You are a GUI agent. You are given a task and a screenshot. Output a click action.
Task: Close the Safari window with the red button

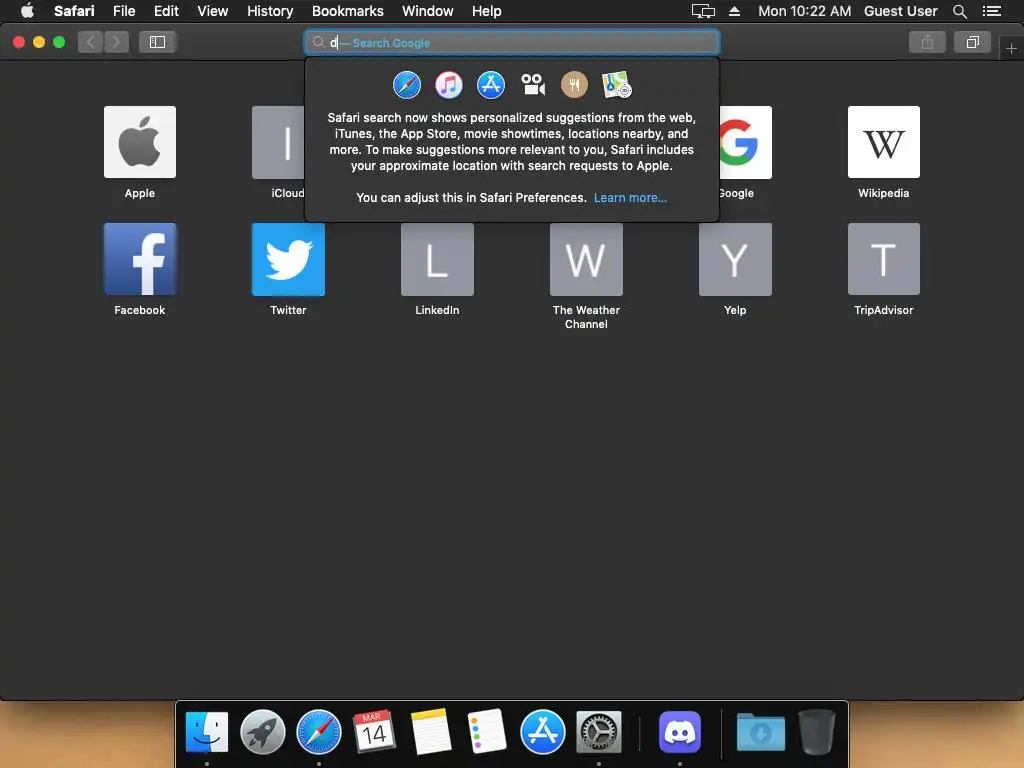tap(19, 42)
